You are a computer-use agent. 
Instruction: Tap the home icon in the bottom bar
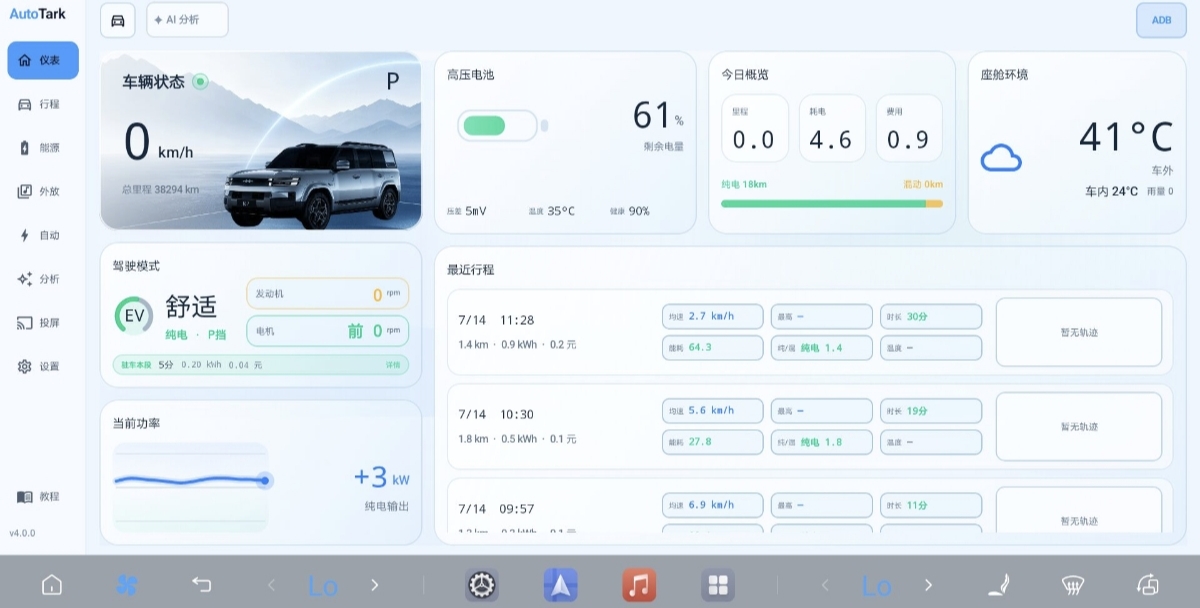[x=52, y=585]
